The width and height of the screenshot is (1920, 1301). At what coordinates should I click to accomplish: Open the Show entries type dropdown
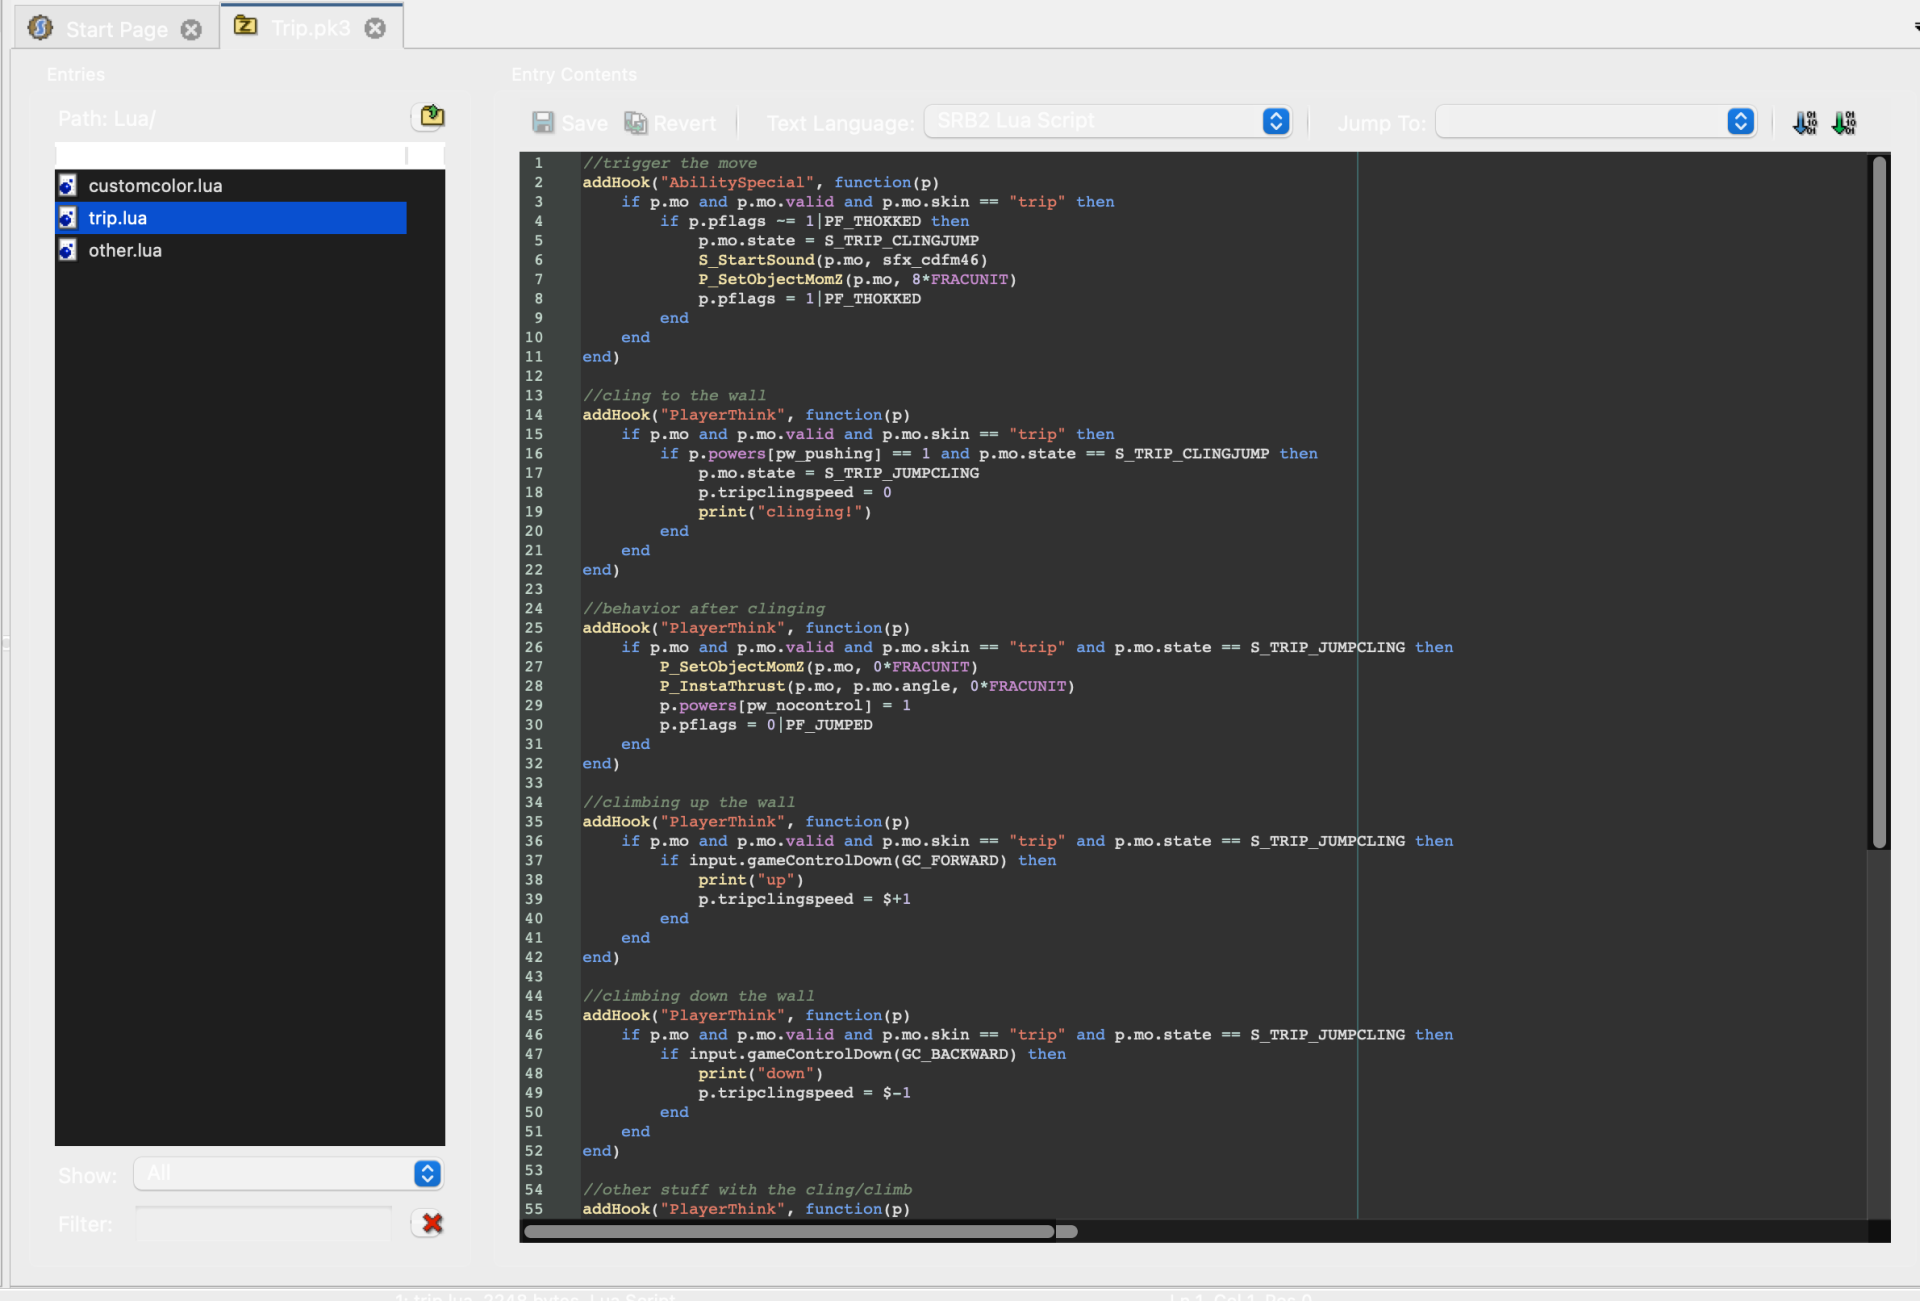[288, 1174]
